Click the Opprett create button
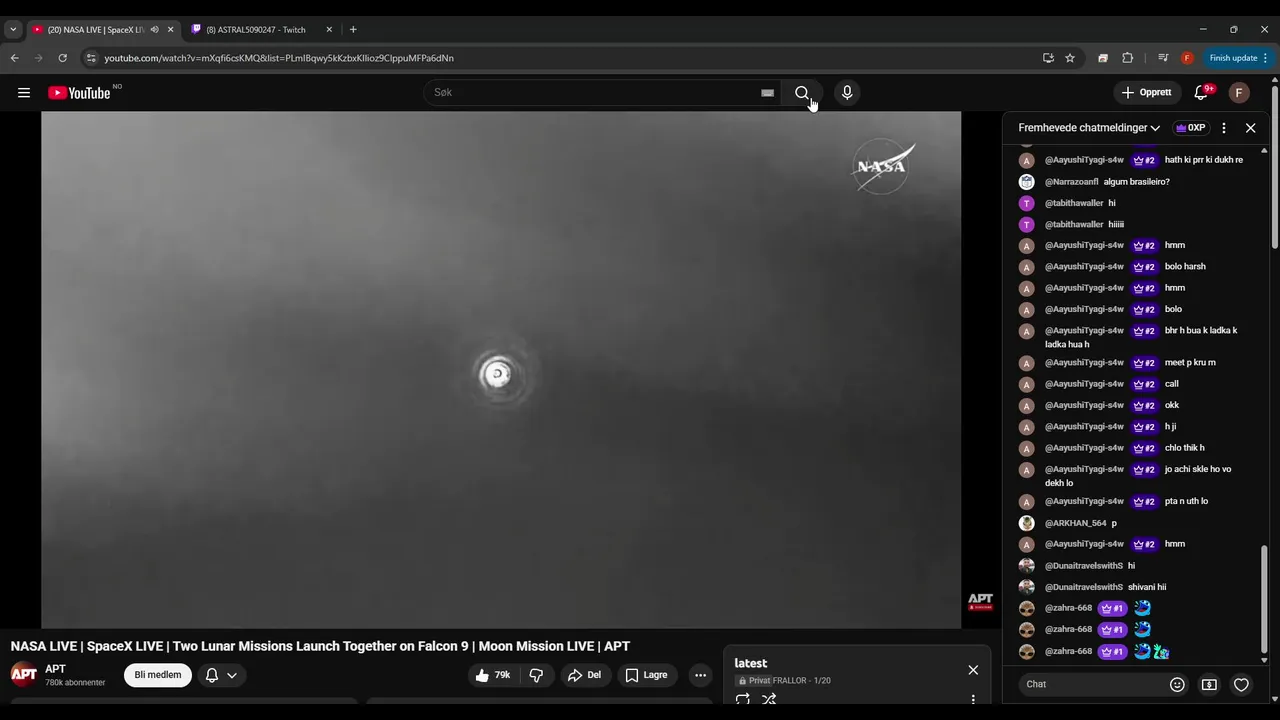1280x720 pixels. click(1146, 93)
